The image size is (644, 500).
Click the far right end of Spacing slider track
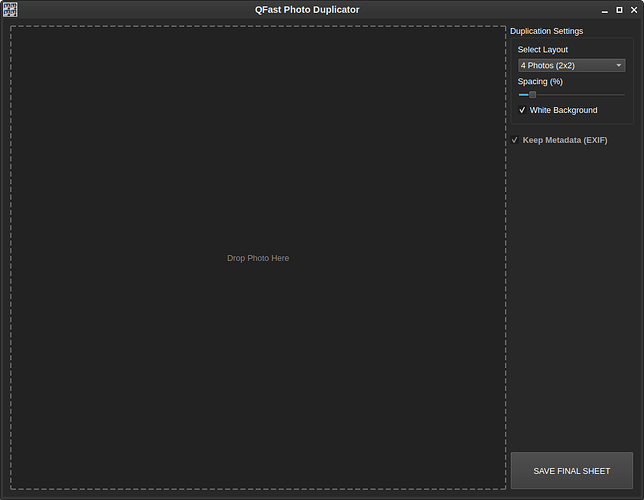coord(623,95)
